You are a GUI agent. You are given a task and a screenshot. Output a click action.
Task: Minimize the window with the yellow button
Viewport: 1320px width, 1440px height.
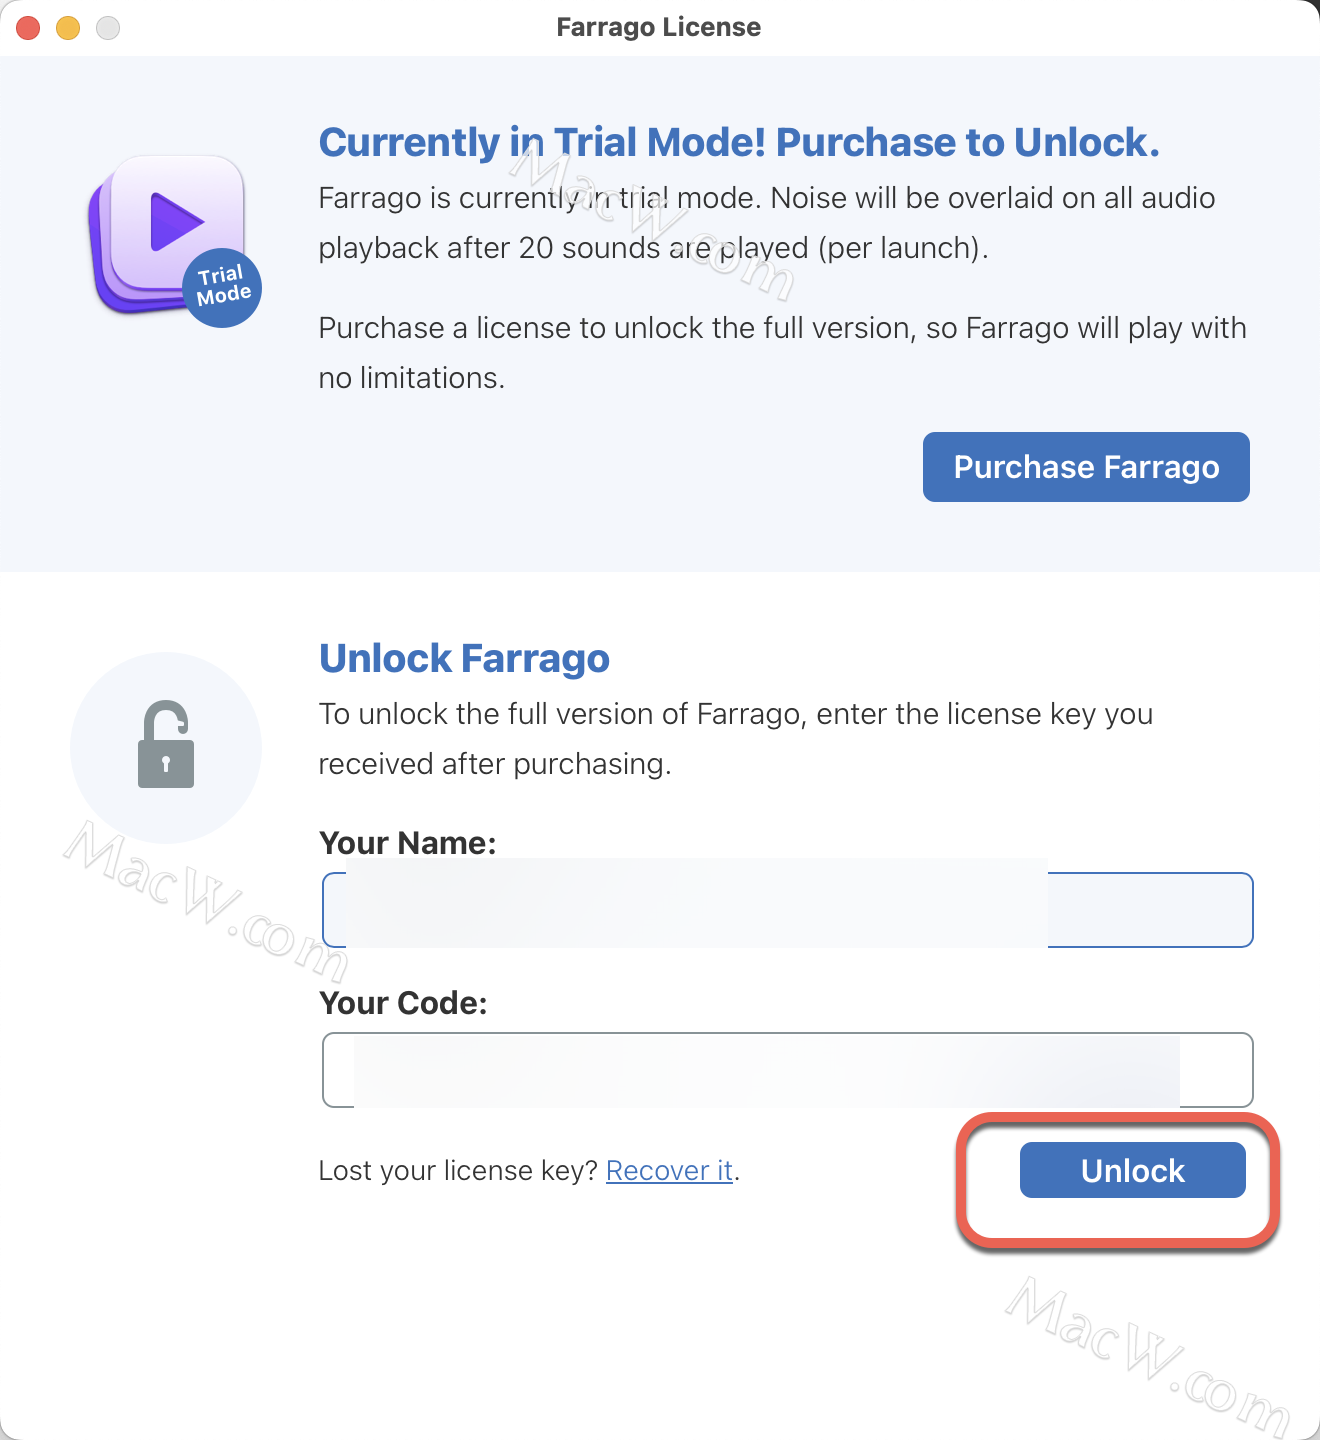[68, 28]
